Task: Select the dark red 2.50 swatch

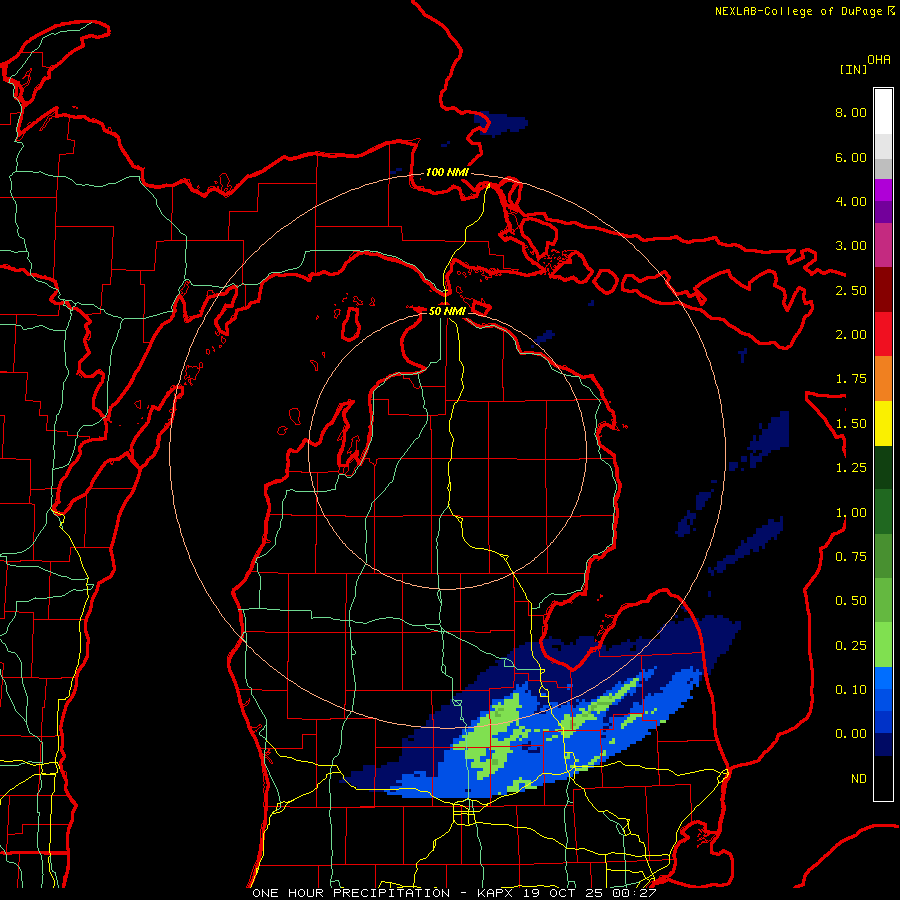Action: (883, 290)
